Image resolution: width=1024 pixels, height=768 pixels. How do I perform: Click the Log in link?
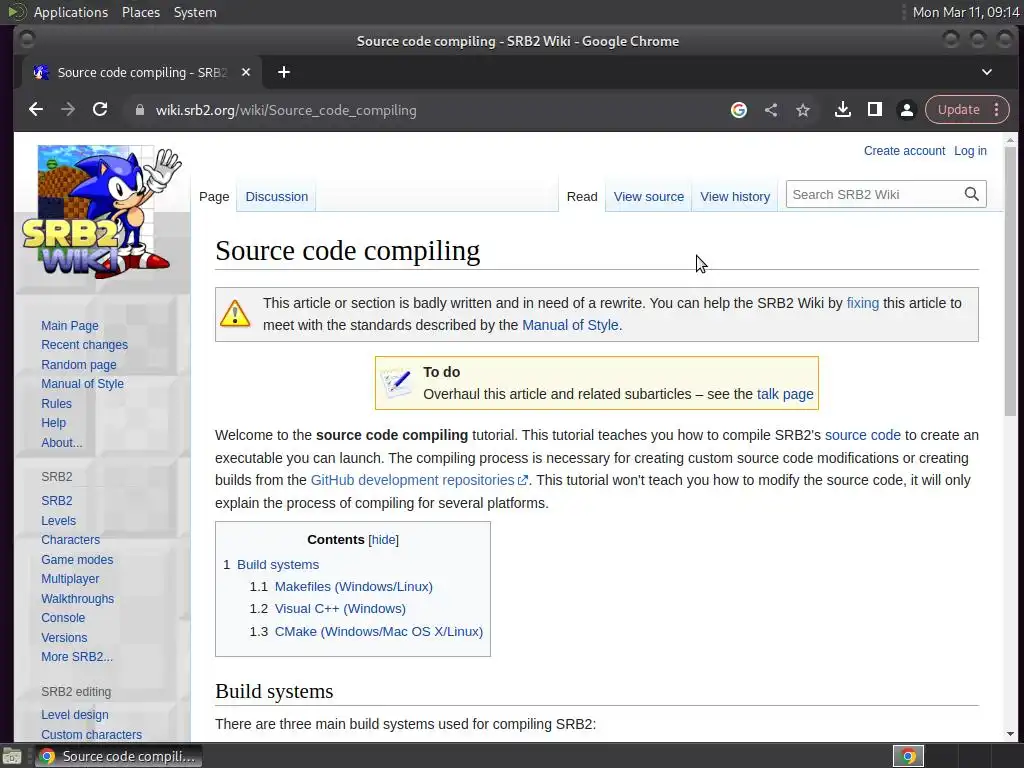pos(970,151)
